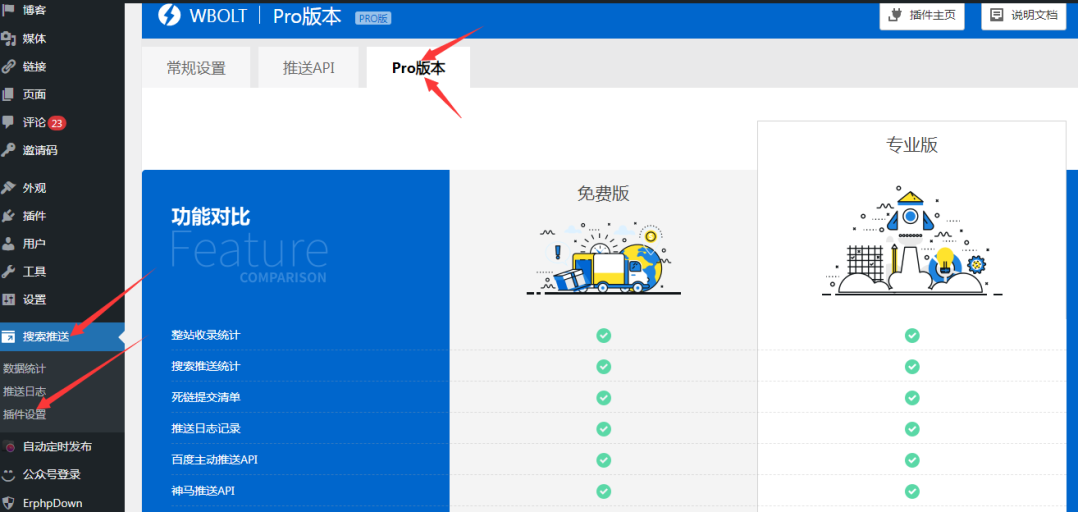Click the 工具 wrench icon
Image resolution: width=1078 pixels, height=512 pixels.
point(8,271)
